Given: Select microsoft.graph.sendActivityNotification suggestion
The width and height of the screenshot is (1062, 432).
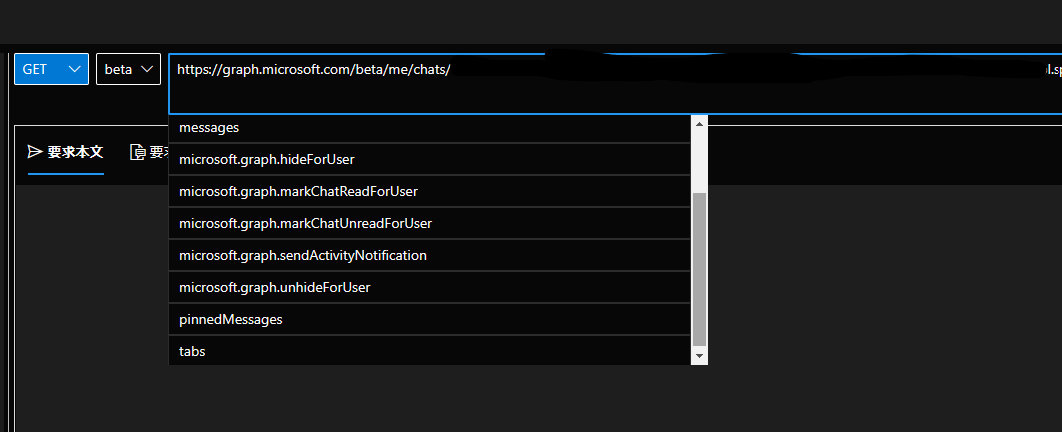Looking at the screenshot, I should point(429,255).
